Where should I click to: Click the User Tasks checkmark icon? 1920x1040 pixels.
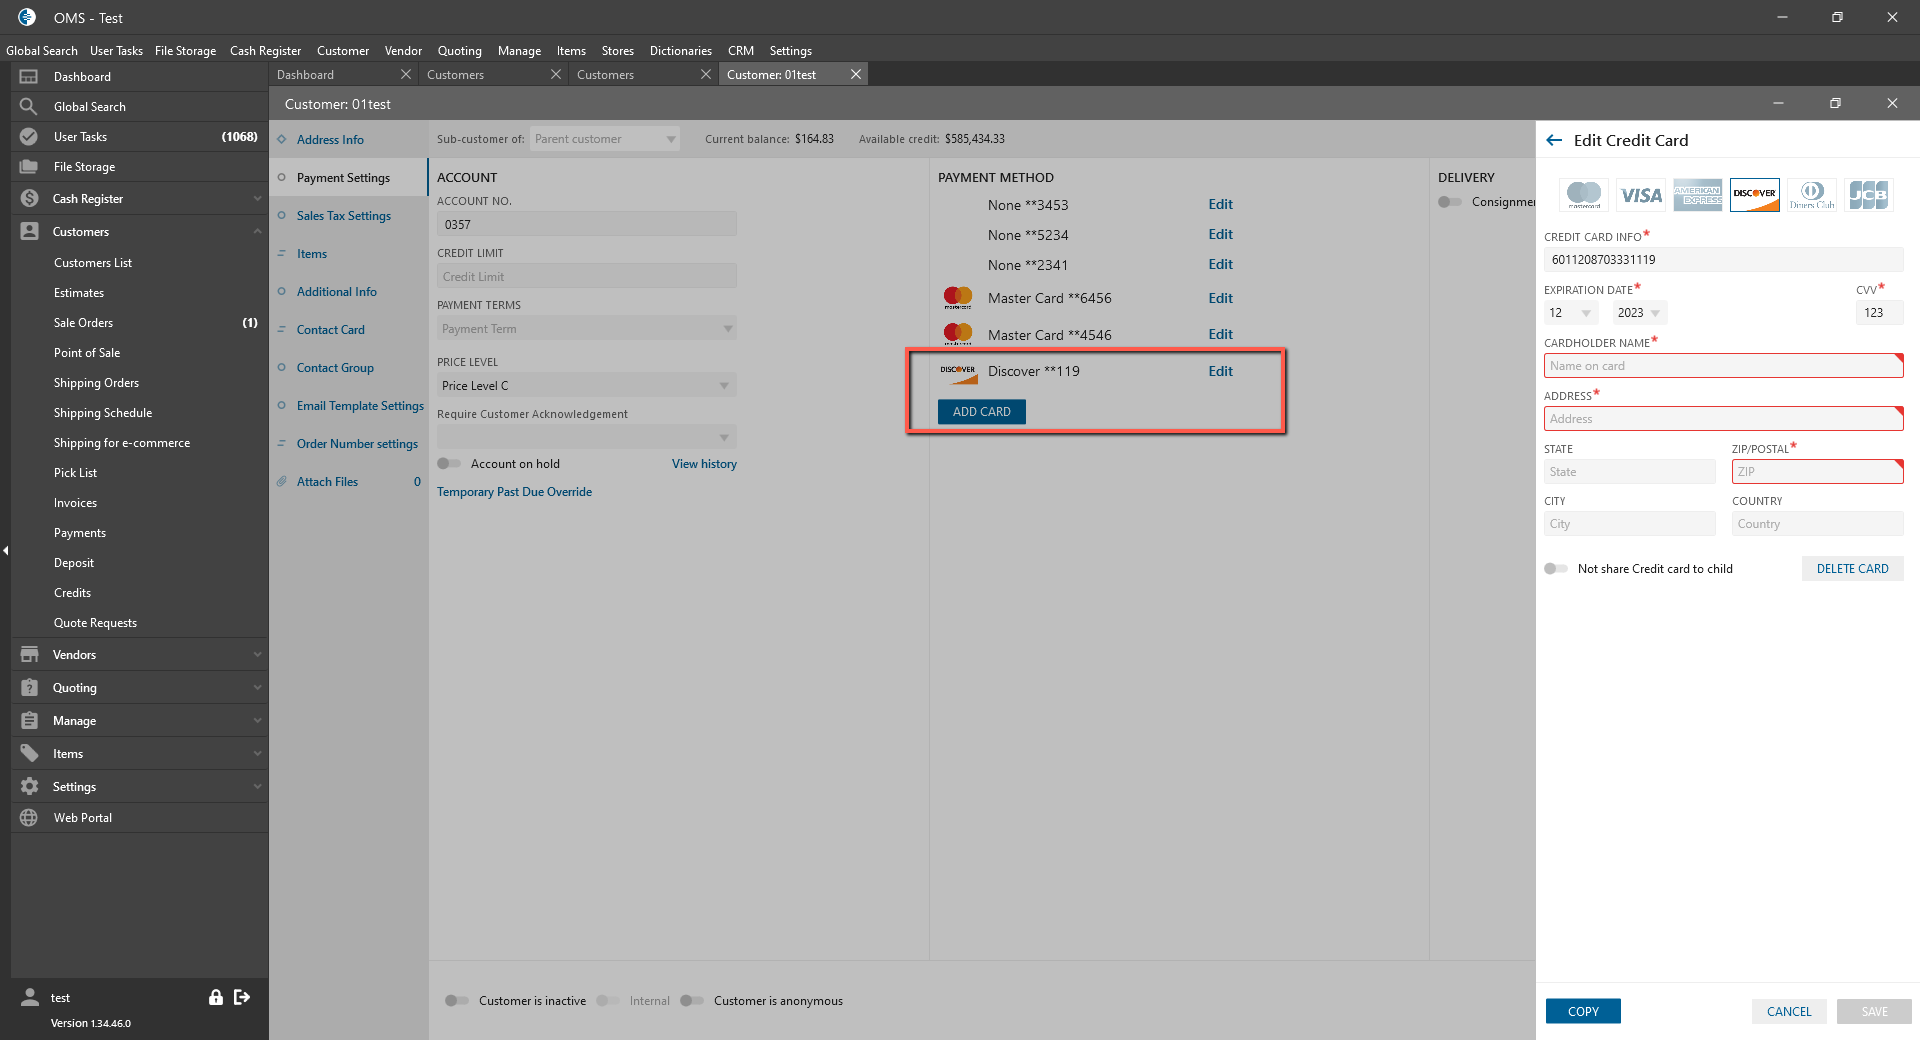[x=29, y=137]
